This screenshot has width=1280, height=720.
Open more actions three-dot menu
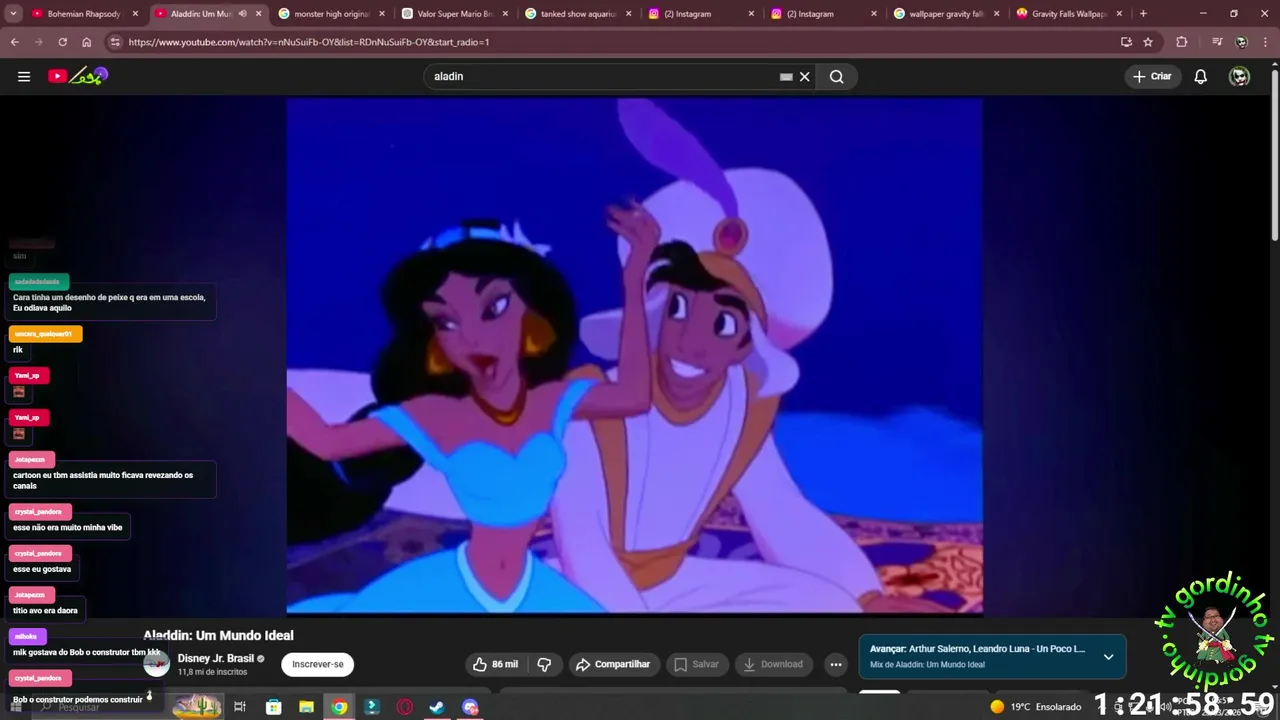pos(836,664)
